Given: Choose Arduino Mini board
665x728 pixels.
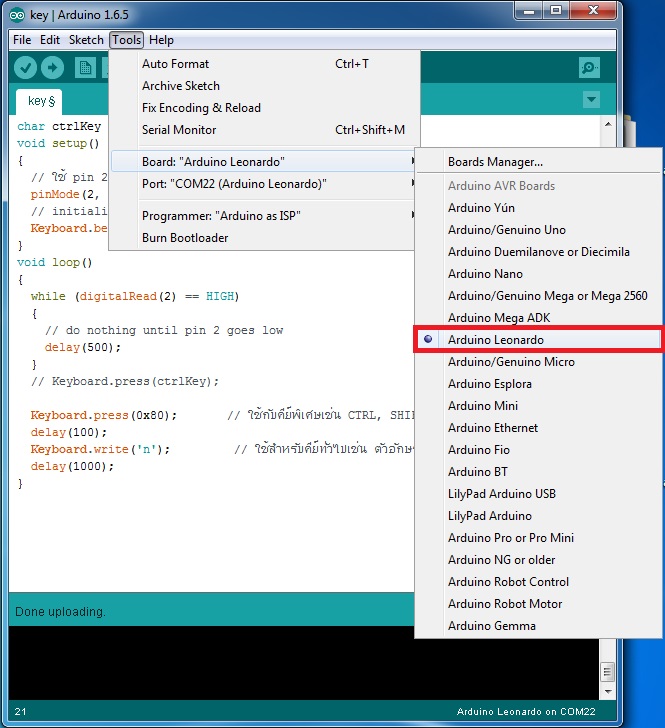Looking at the screenshot, I should pyautogui.click(x=538, y=406).
